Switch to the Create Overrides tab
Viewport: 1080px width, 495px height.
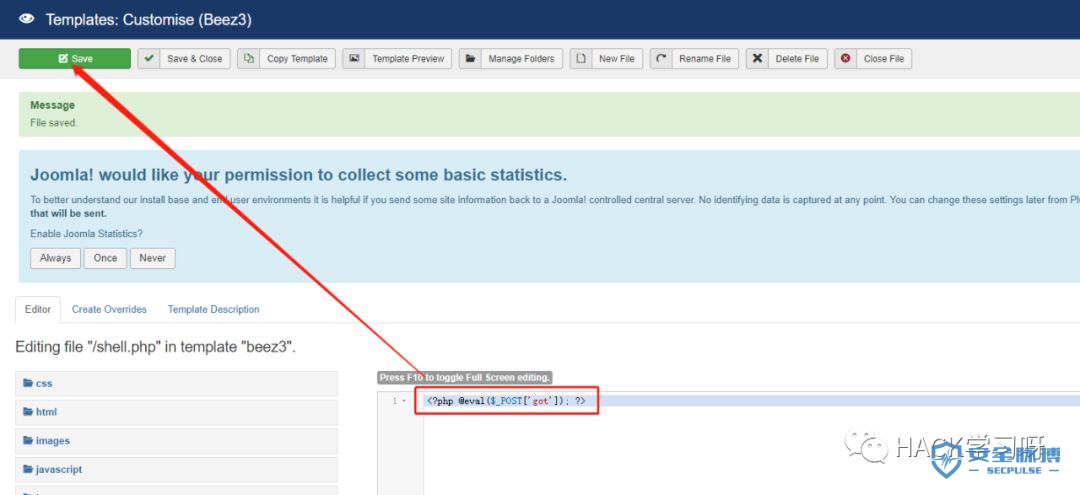click(x=110, y=309)
